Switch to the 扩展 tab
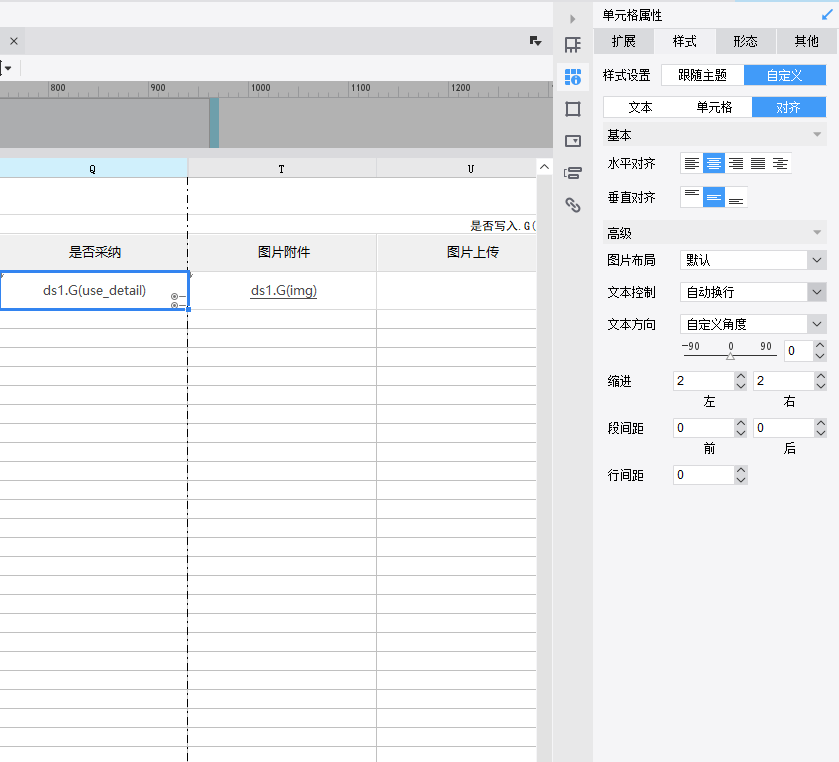This screenshot has width=839, height=762. pyautogui.click(x=623, y=41)
